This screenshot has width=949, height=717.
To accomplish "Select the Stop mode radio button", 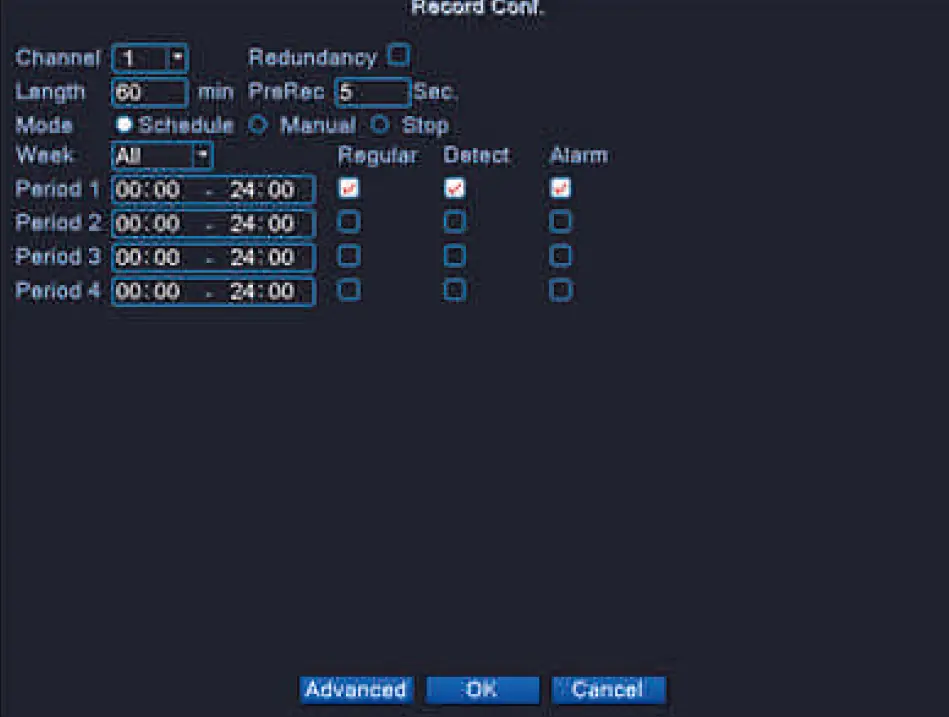I will [379, 125].
